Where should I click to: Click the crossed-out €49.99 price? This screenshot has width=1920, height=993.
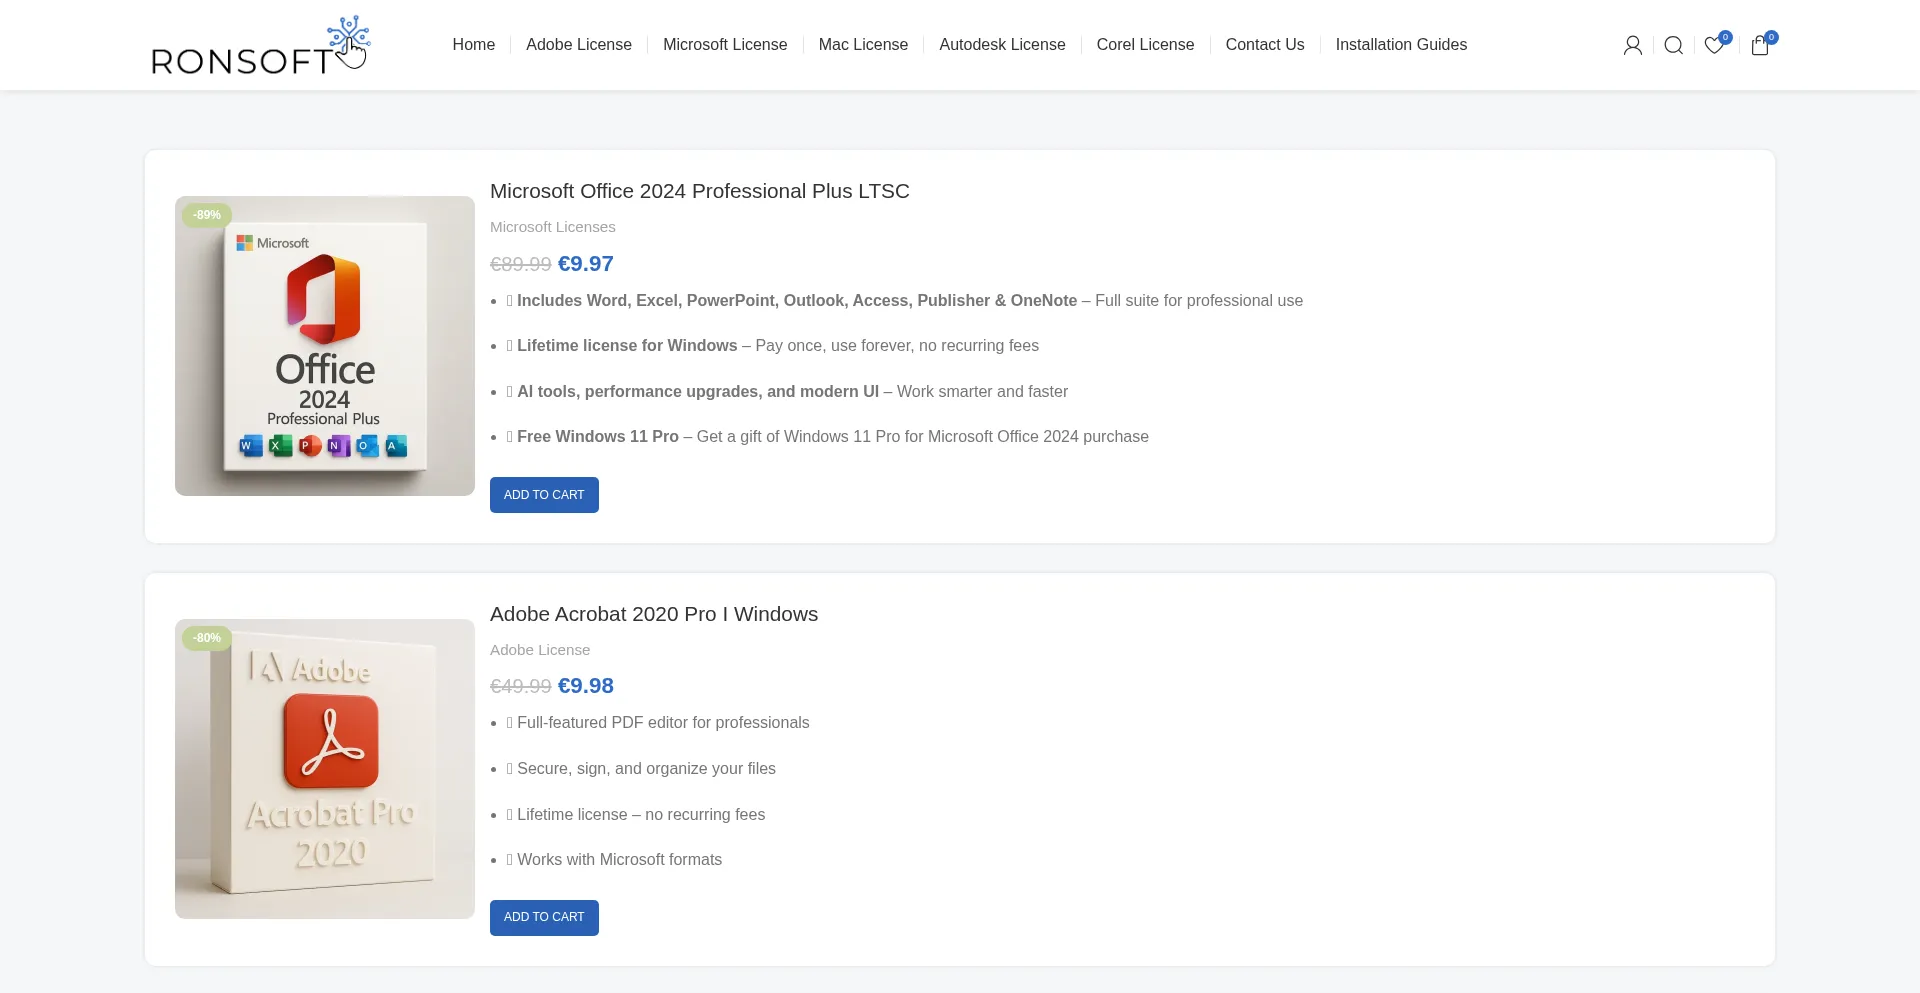(x=521, y=686)
